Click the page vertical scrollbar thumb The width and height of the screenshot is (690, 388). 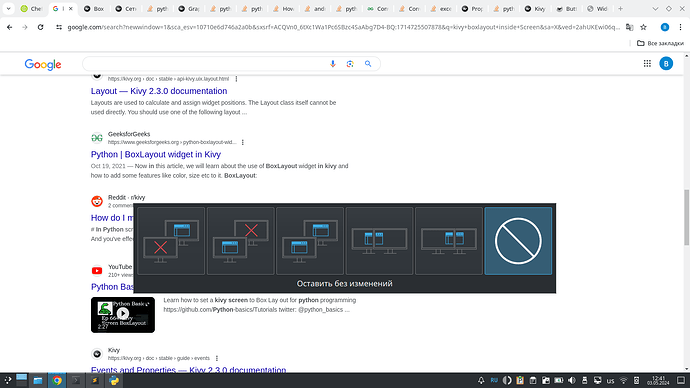pyautogui.click(x=686, y=217)
